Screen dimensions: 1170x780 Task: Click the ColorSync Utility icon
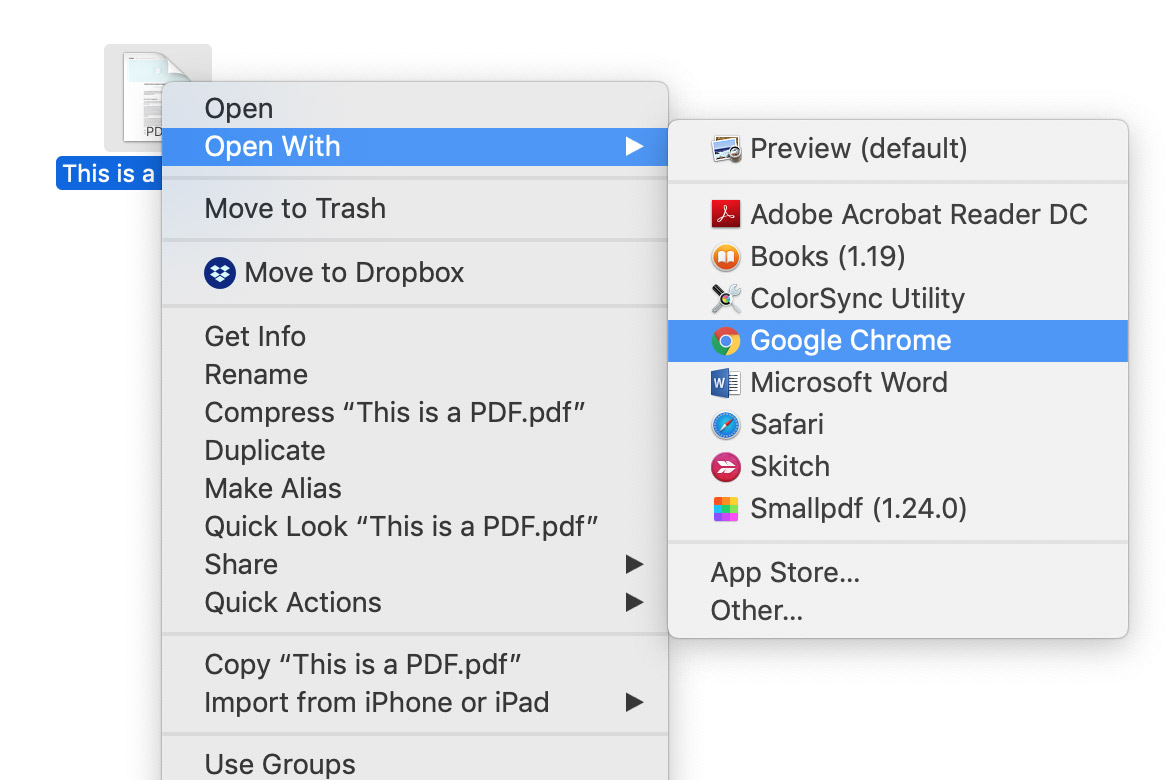click(725, 299)
